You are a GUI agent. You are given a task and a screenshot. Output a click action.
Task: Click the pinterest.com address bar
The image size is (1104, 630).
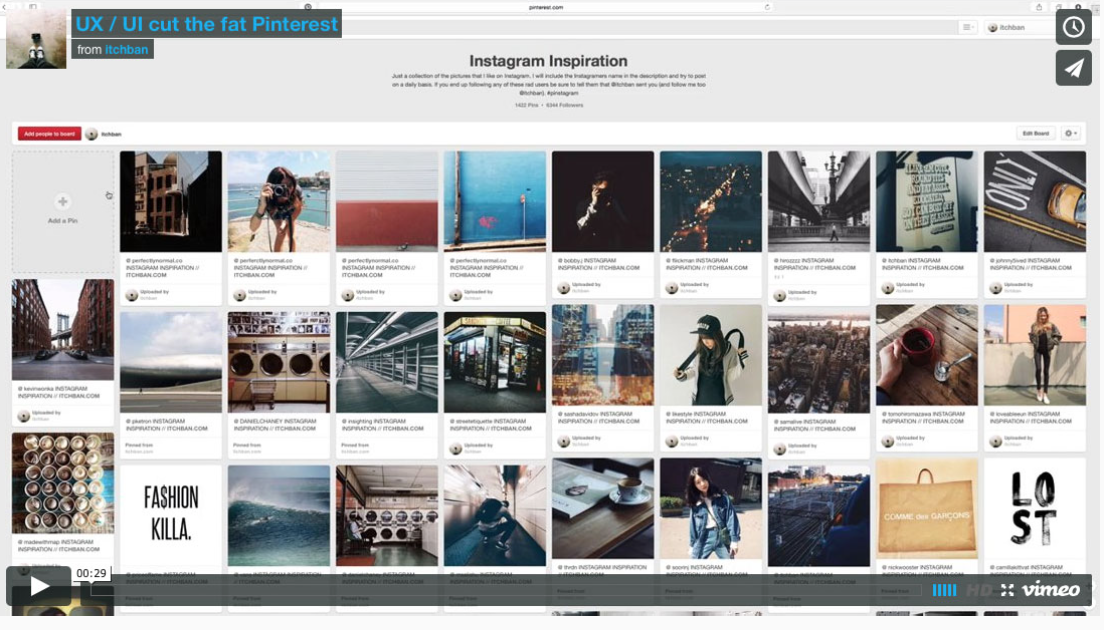[546, 7]
